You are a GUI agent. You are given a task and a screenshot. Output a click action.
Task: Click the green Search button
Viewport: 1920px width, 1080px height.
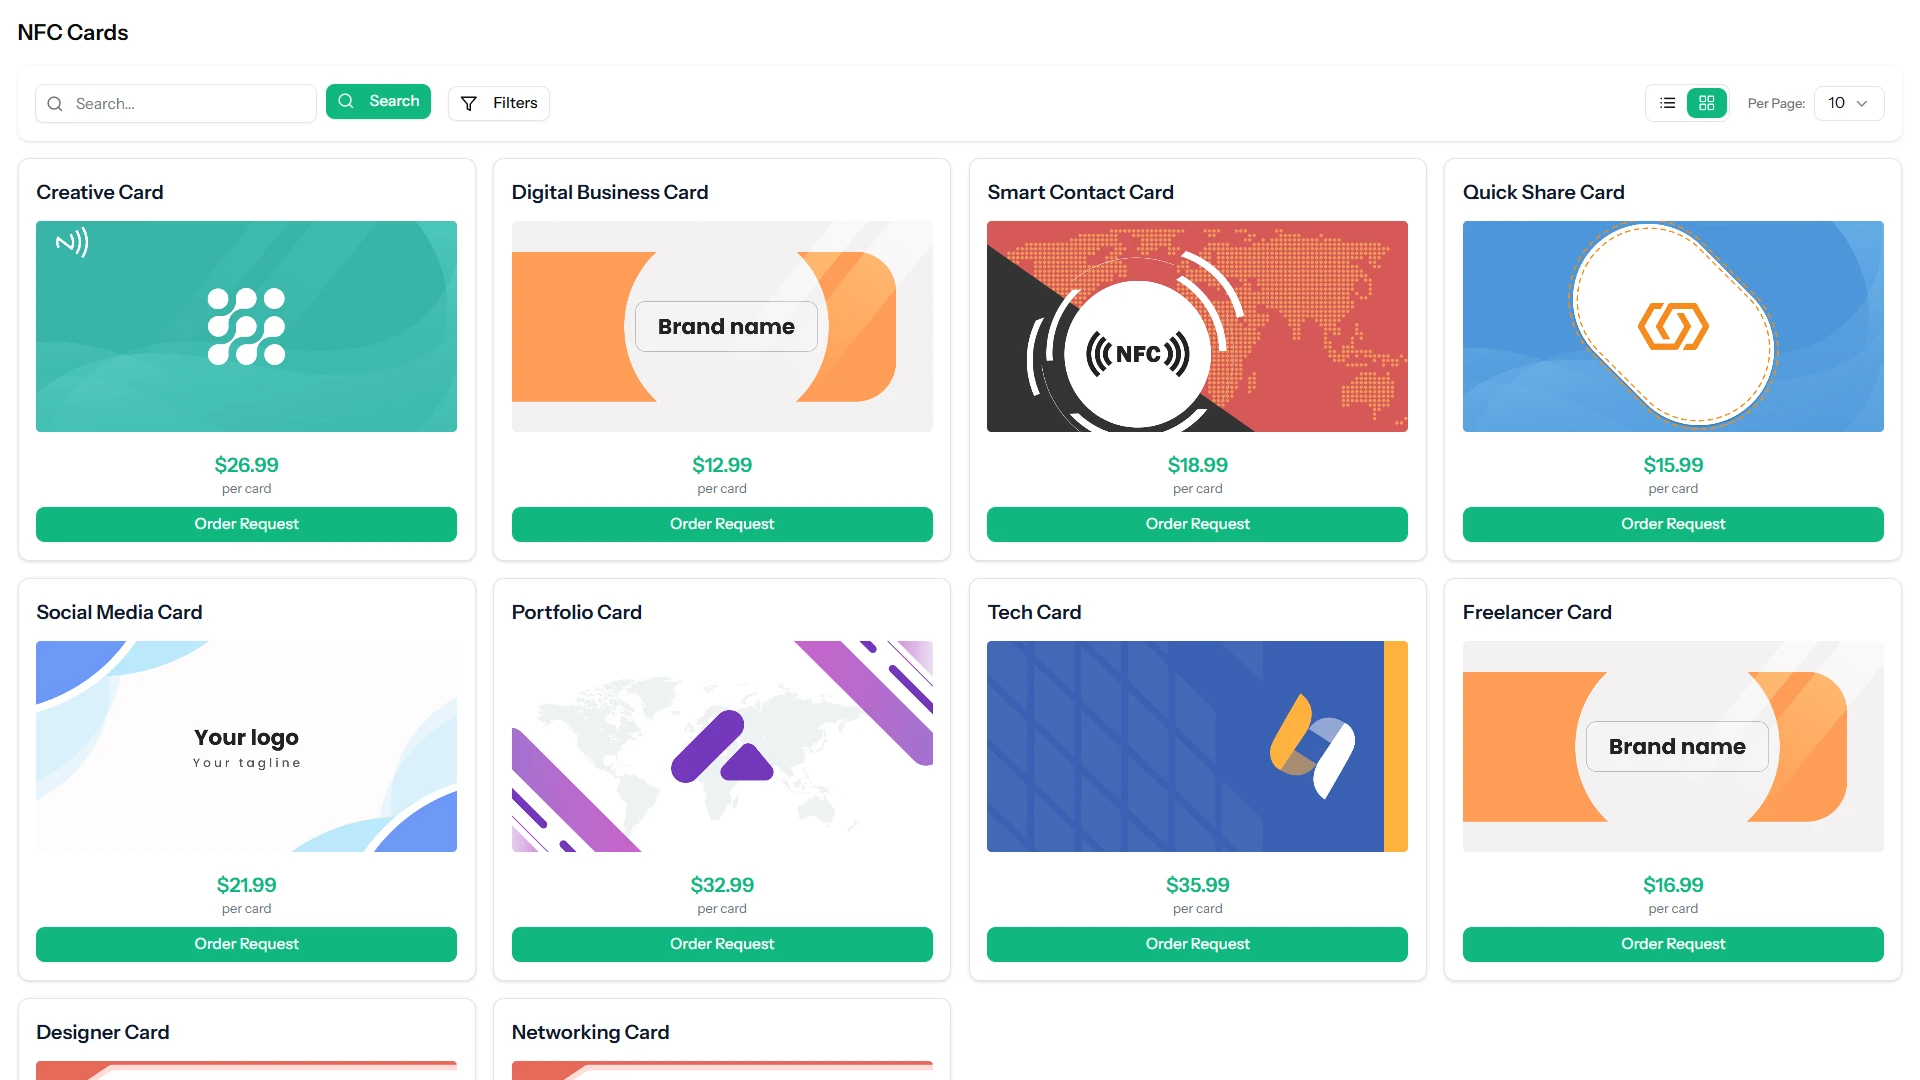point(378,101)
